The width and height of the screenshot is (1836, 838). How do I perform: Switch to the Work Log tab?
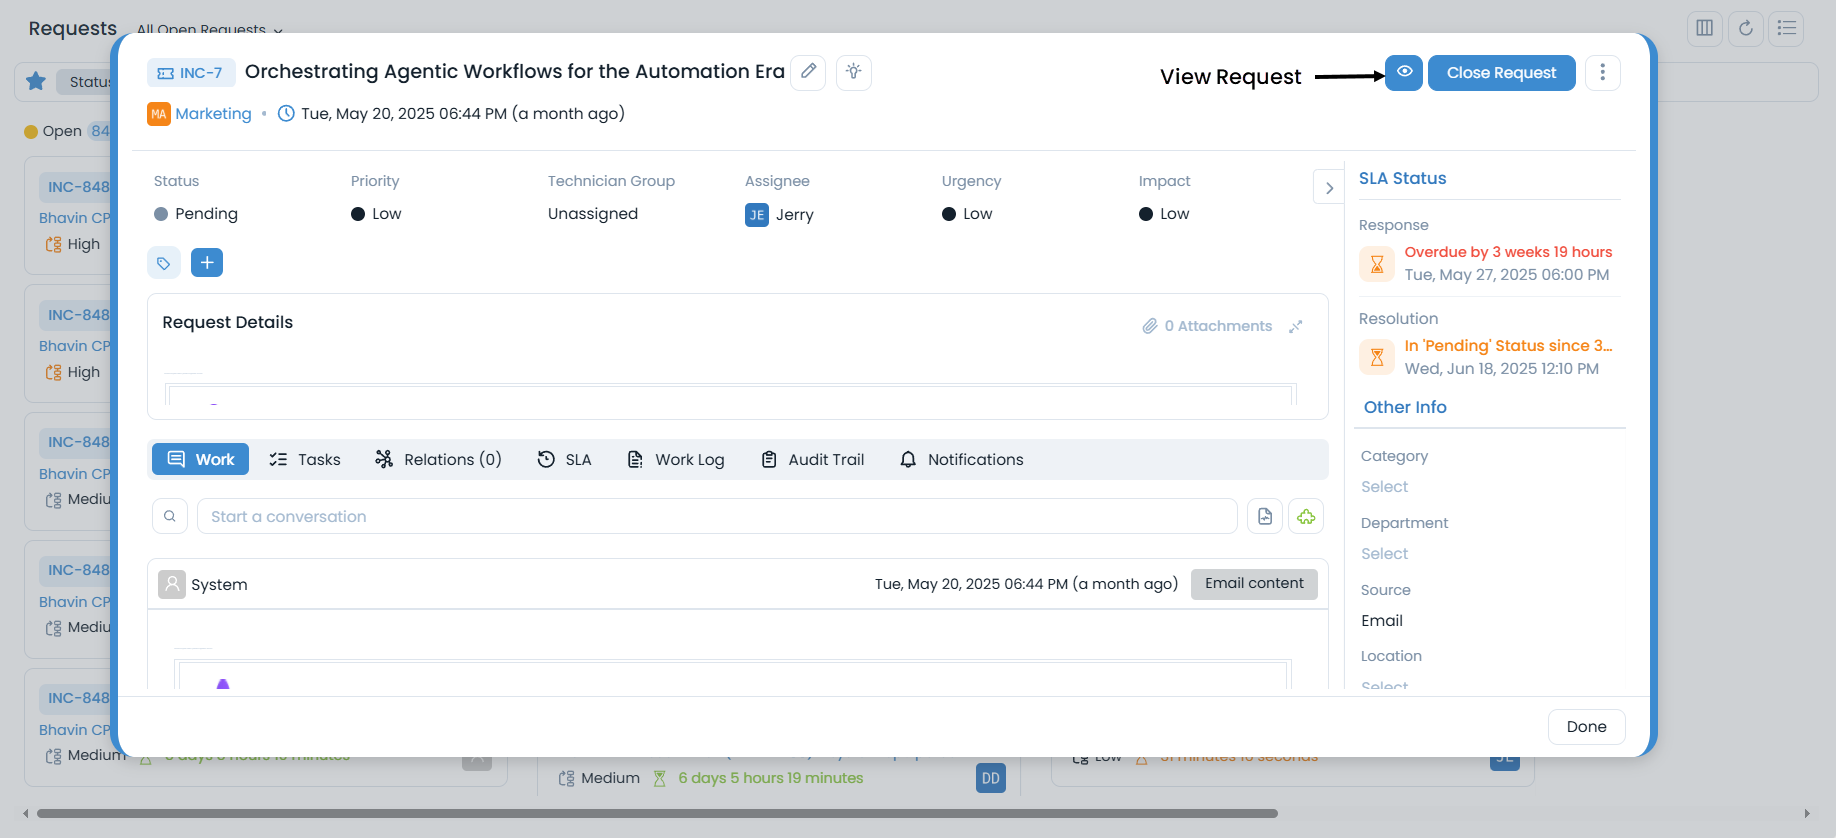coord(675,459)
